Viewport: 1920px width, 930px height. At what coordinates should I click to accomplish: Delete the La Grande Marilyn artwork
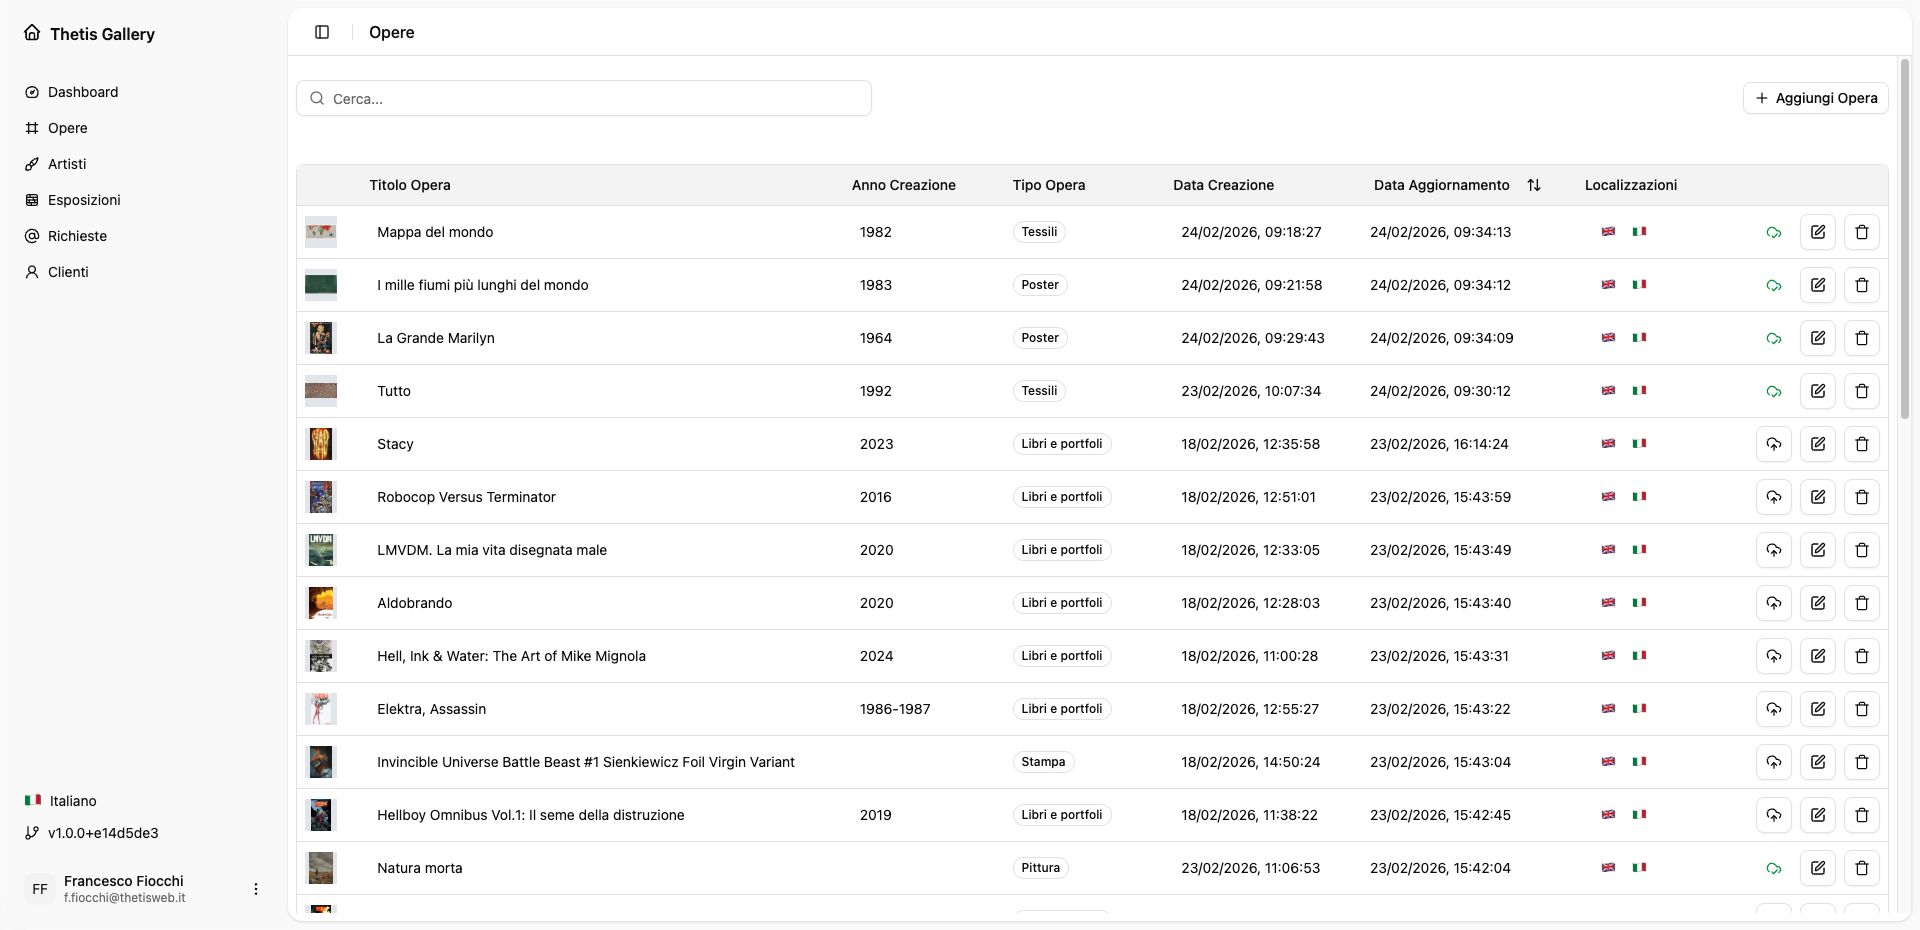point(1861,338)
